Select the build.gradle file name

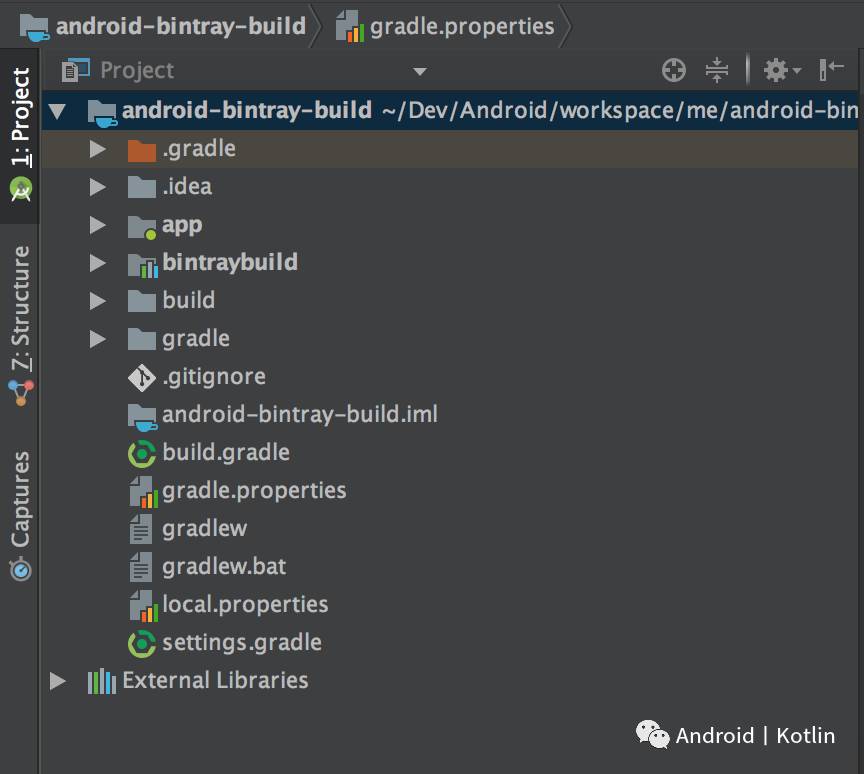pos(226,453)
